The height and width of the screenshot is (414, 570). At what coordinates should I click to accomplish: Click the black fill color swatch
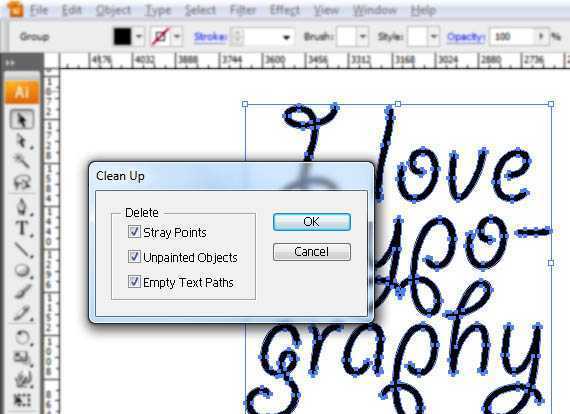click(x=122, y=37)
